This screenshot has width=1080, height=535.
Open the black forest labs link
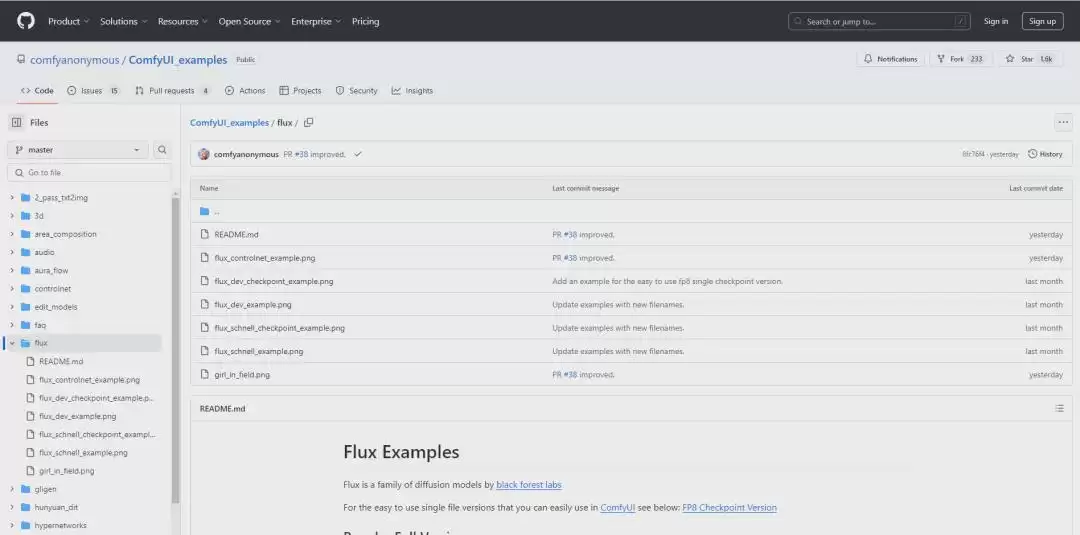[x=529, y=485]
